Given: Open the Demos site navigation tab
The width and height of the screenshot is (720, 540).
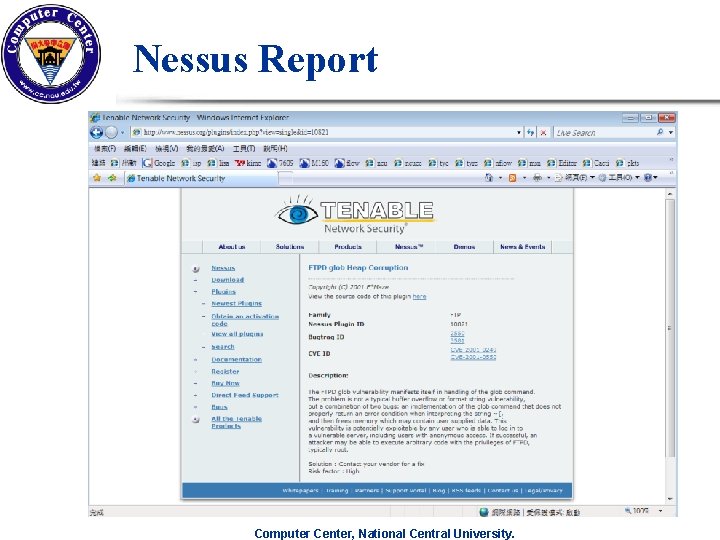Looking at the screenshot, I should 464,247.
